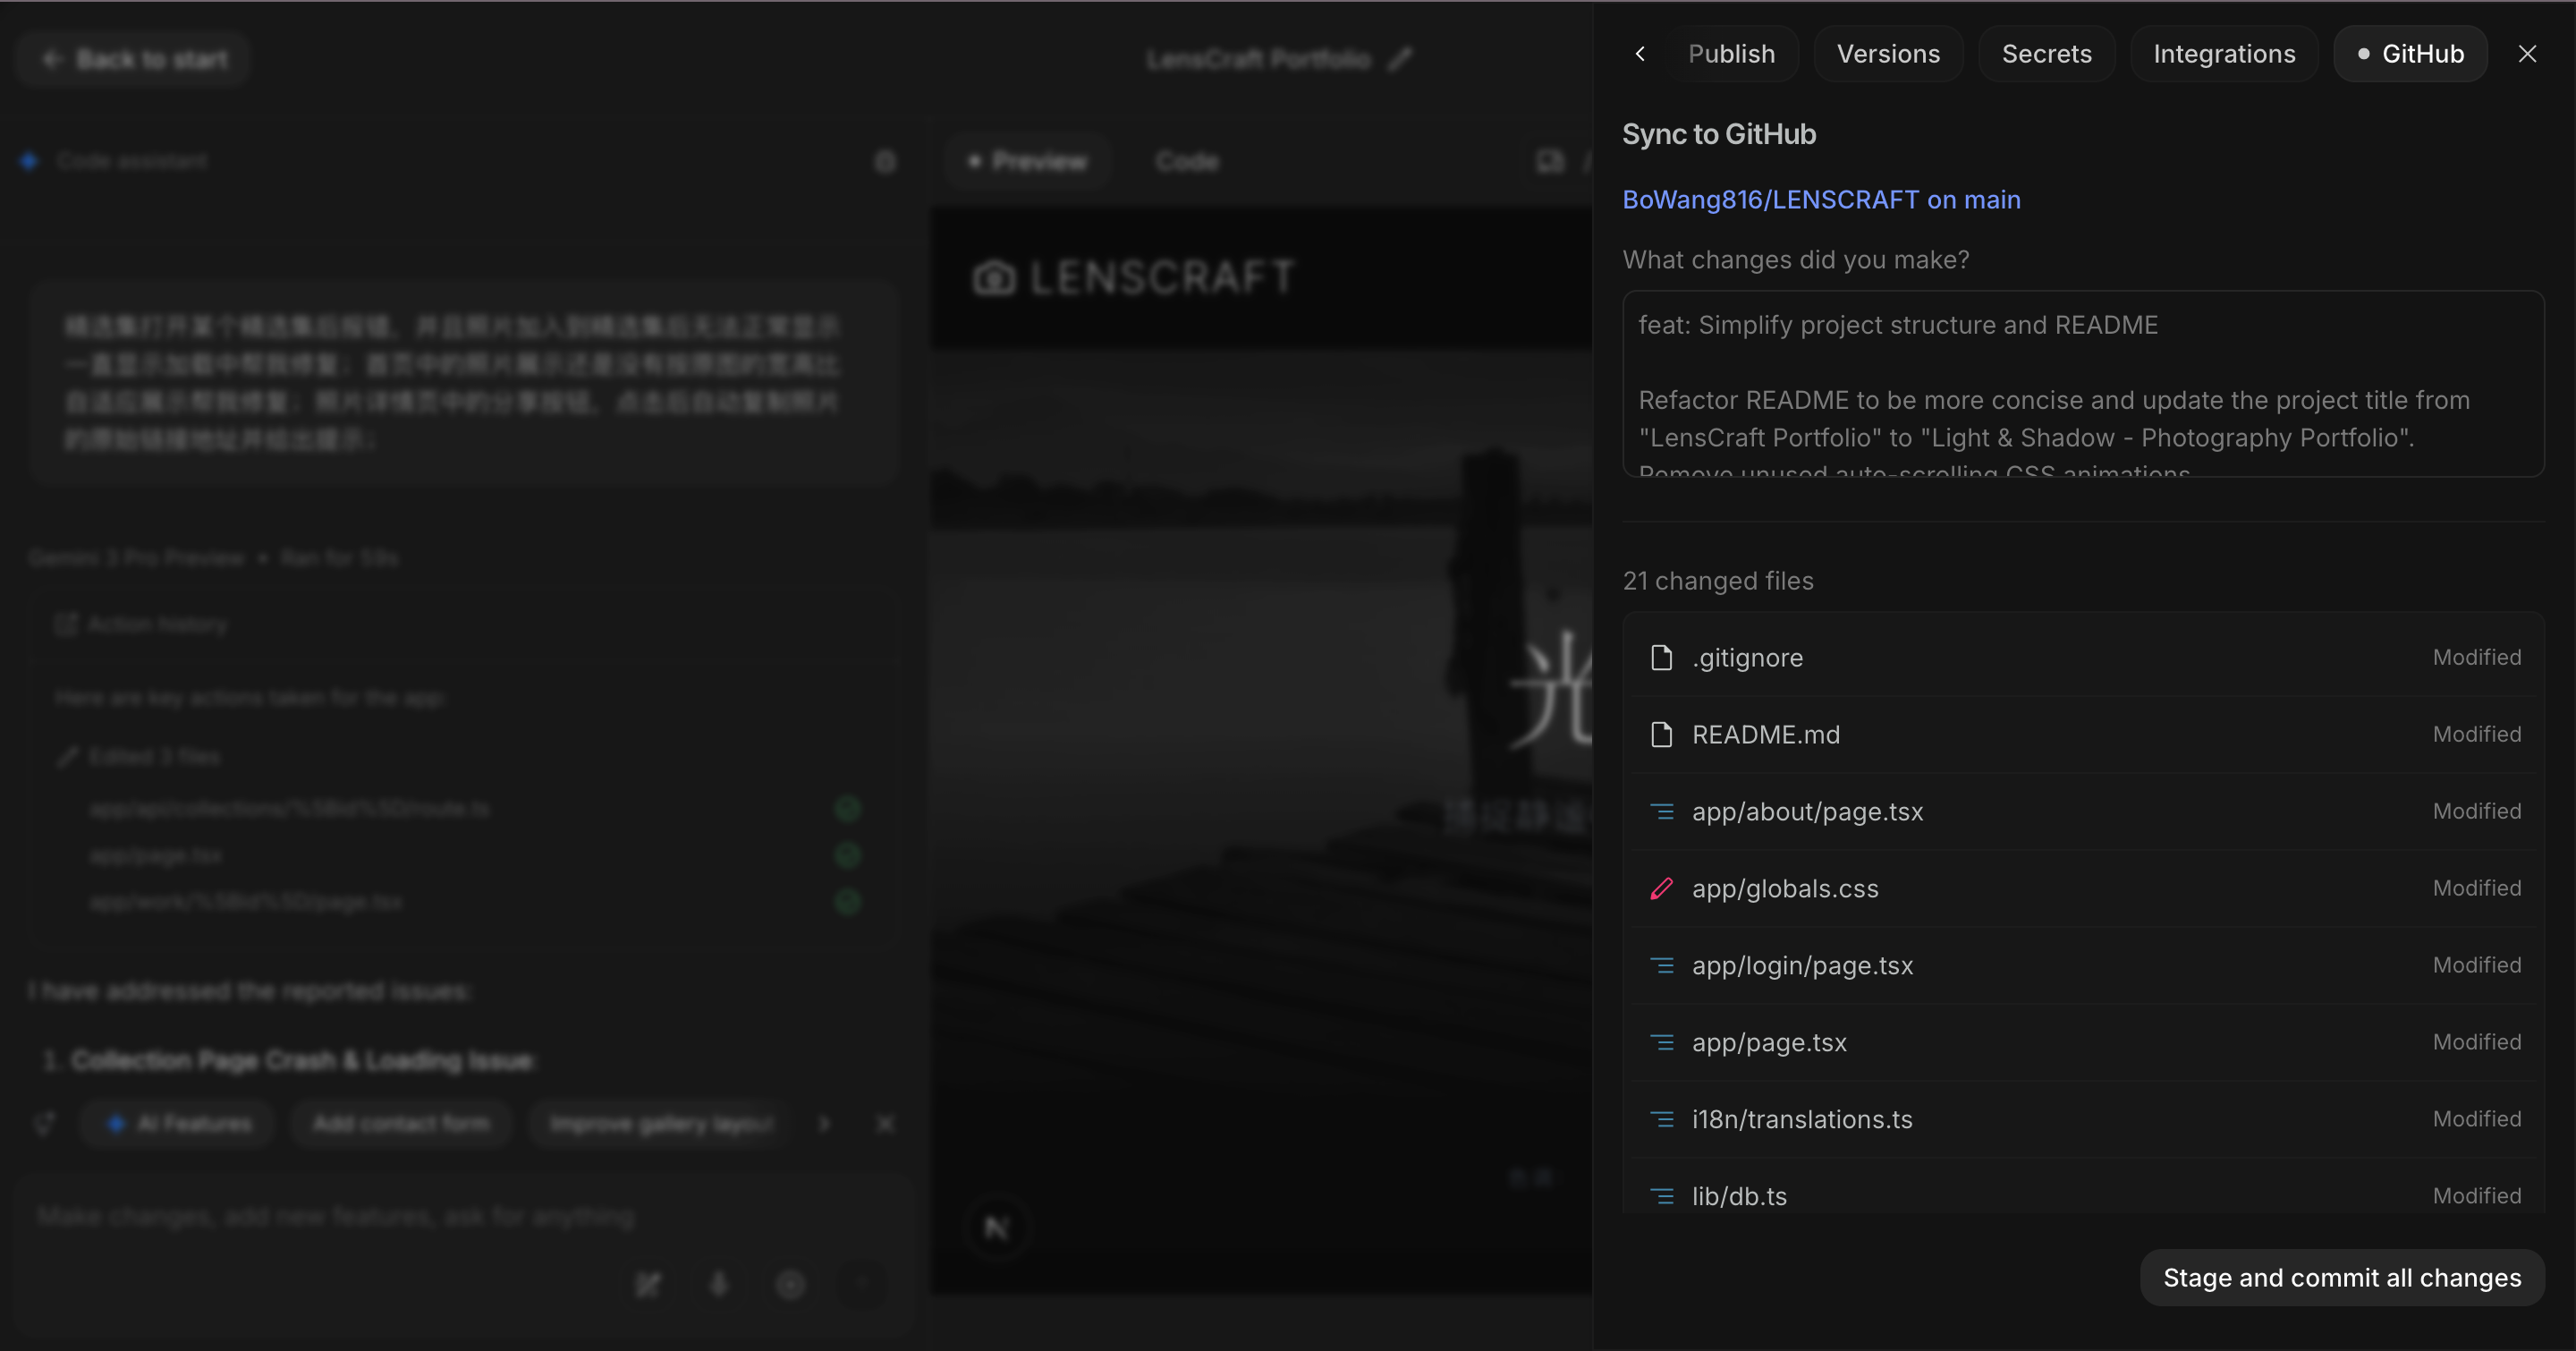The image size is (2576, 1351).
Task: Click the lines icon beside lib/db.ts
Action: click(x=1661, y=1196)
